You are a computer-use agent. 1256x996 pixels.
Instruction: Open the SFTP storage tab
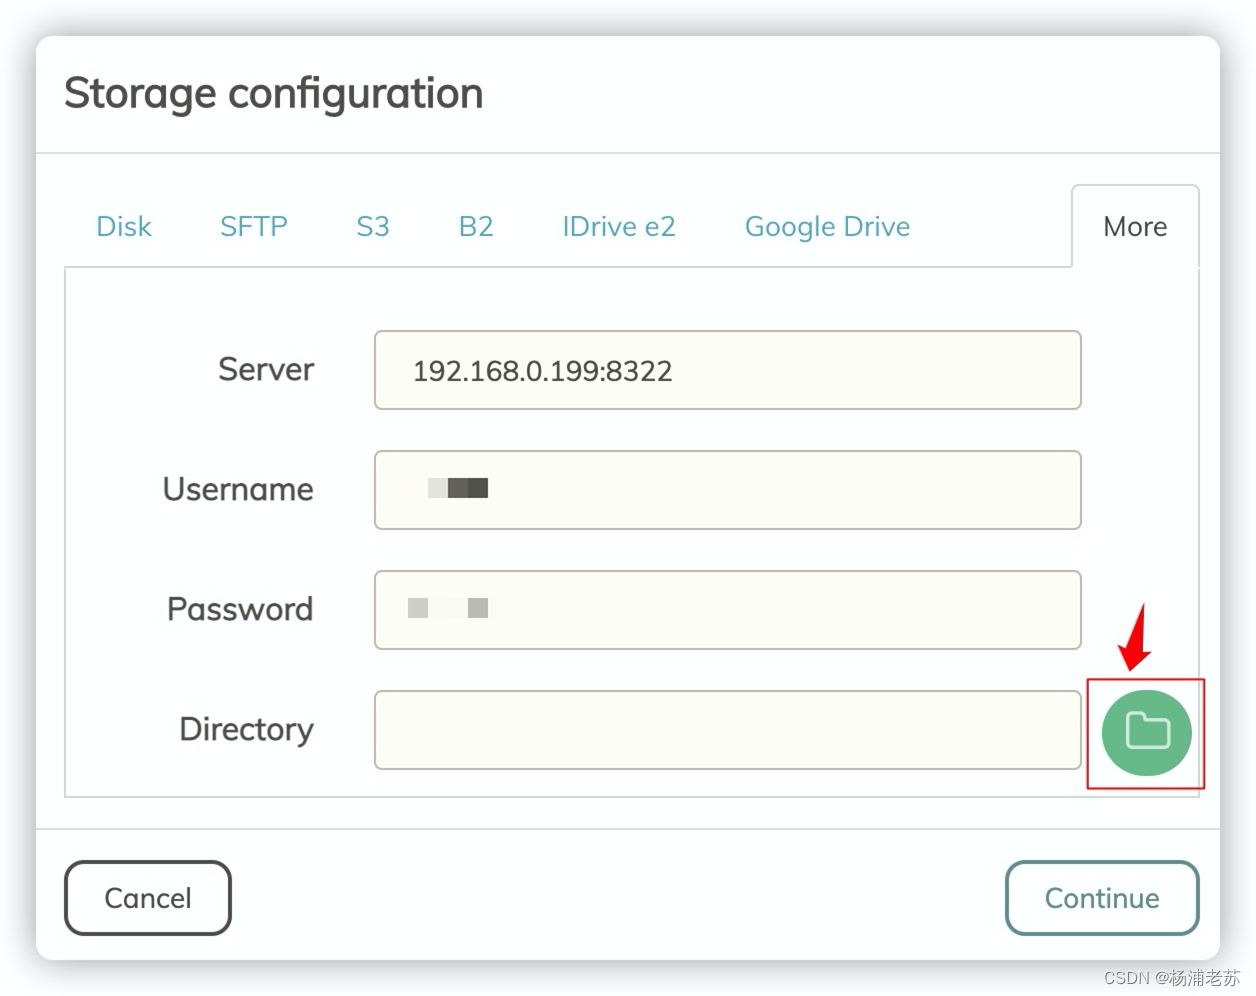(x=254, y=227)
